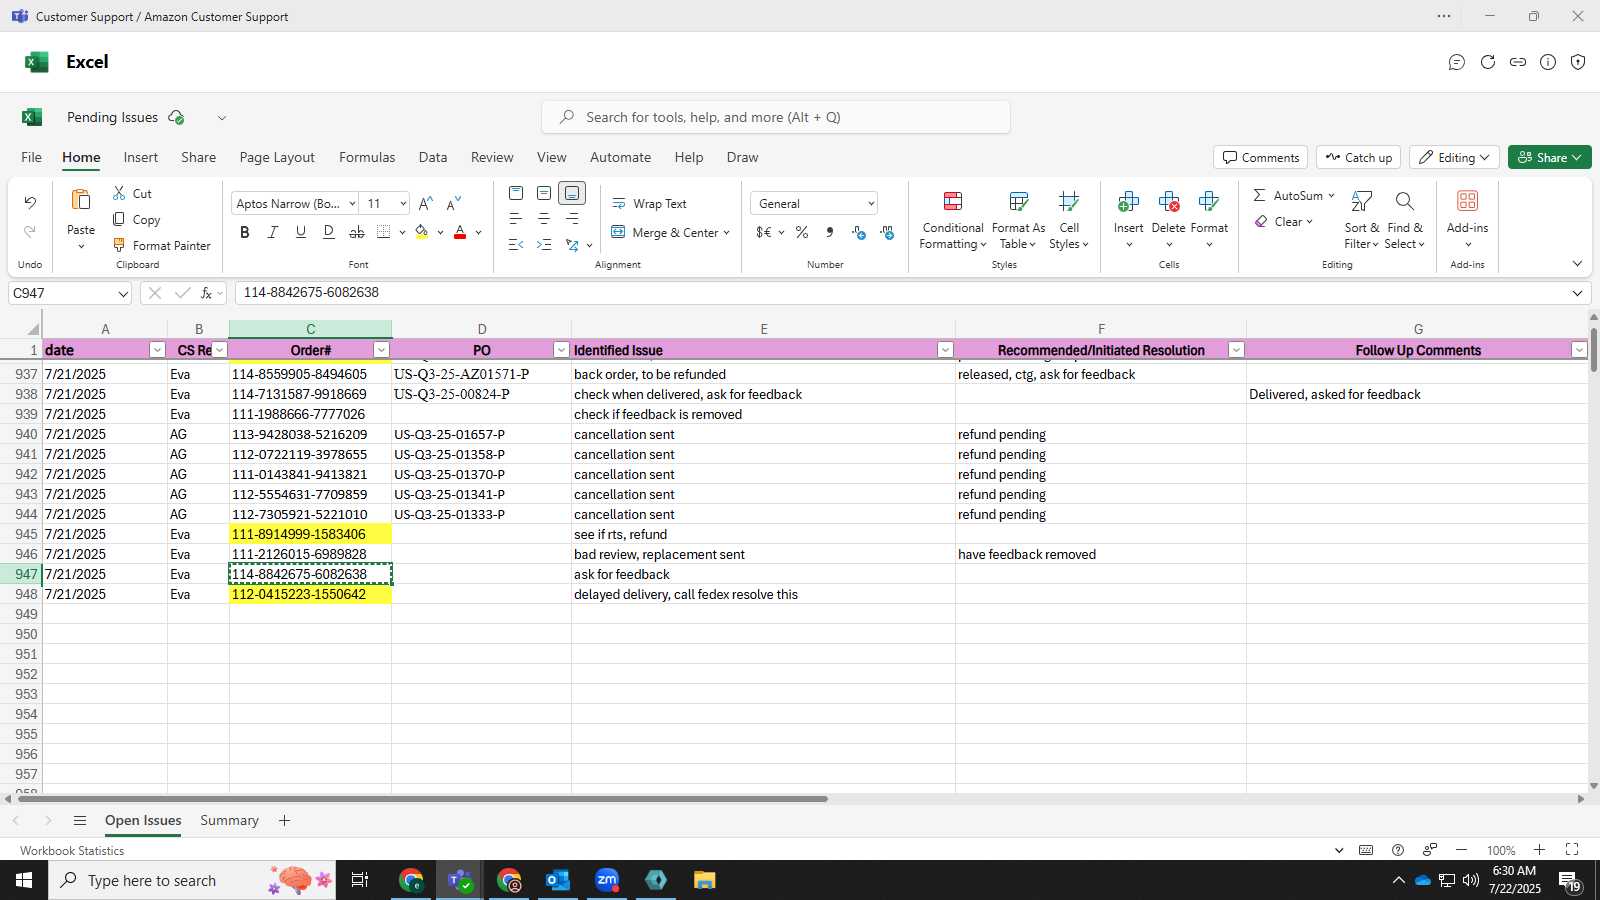Toggle Italic formatting

(x=273, y=232)
